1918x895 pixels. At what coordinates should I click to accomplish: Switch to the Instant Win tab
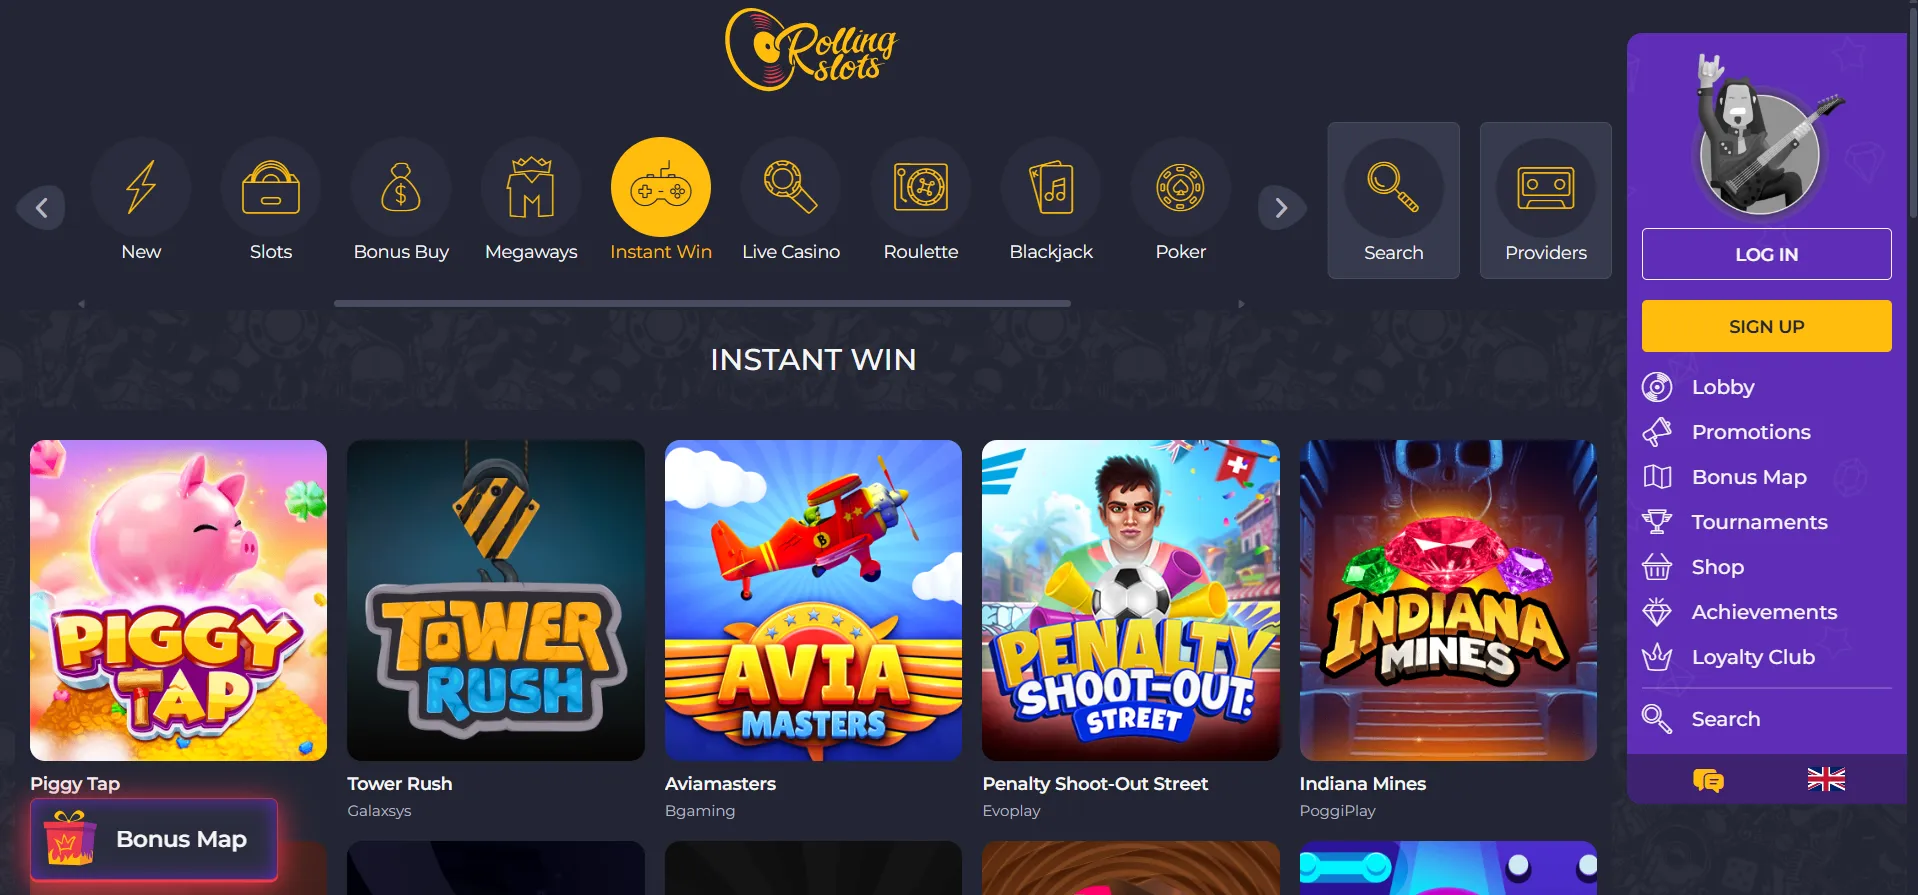(661, 200)
